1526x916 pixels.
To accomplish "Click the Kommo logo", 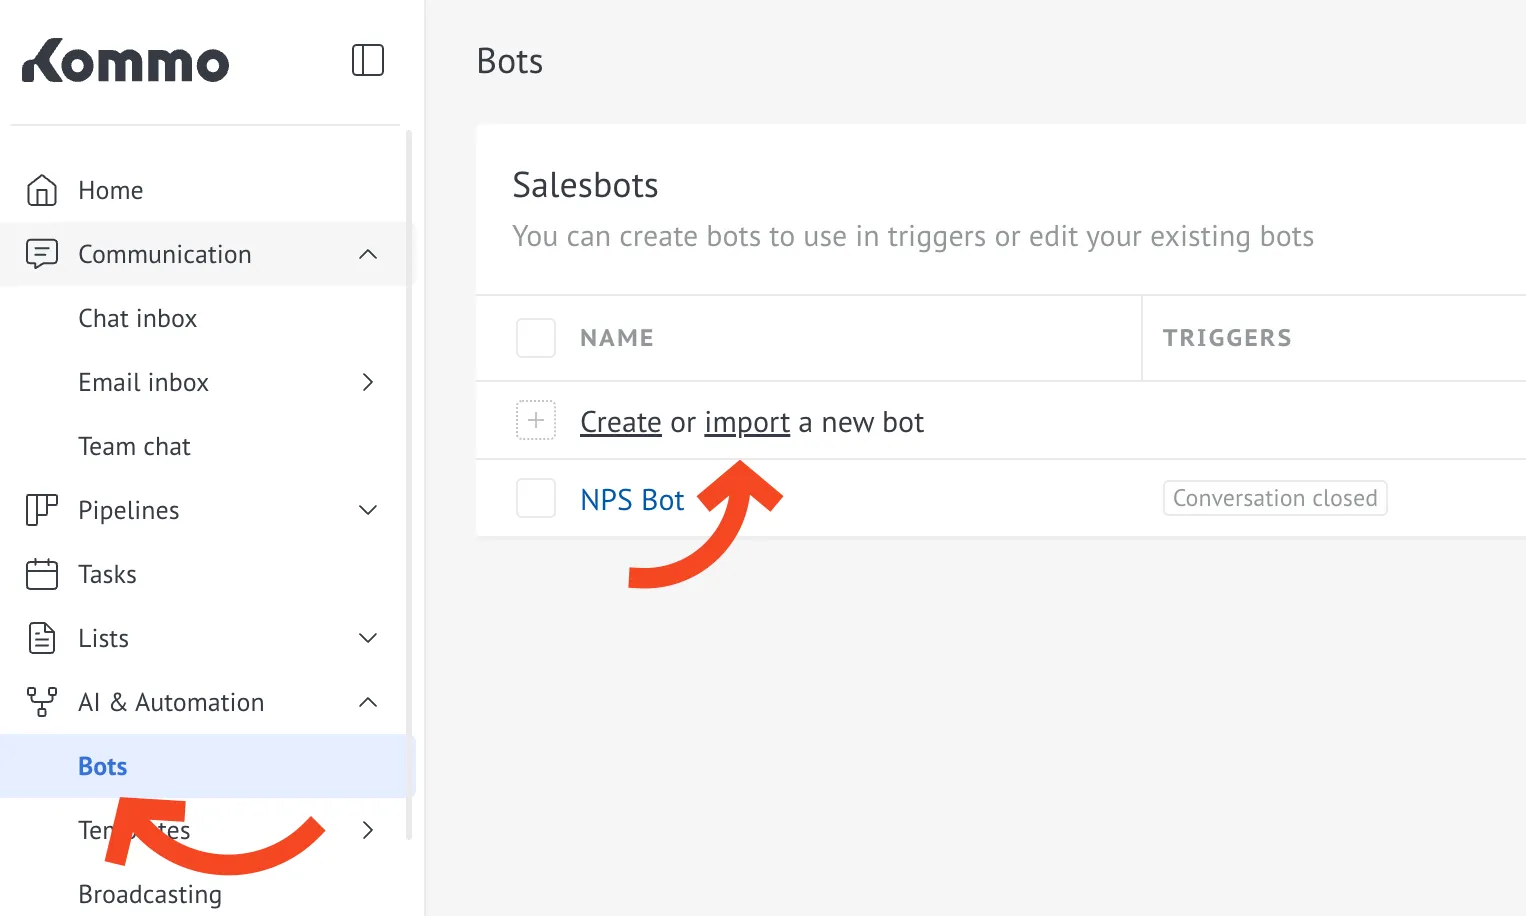I will 126,61.
